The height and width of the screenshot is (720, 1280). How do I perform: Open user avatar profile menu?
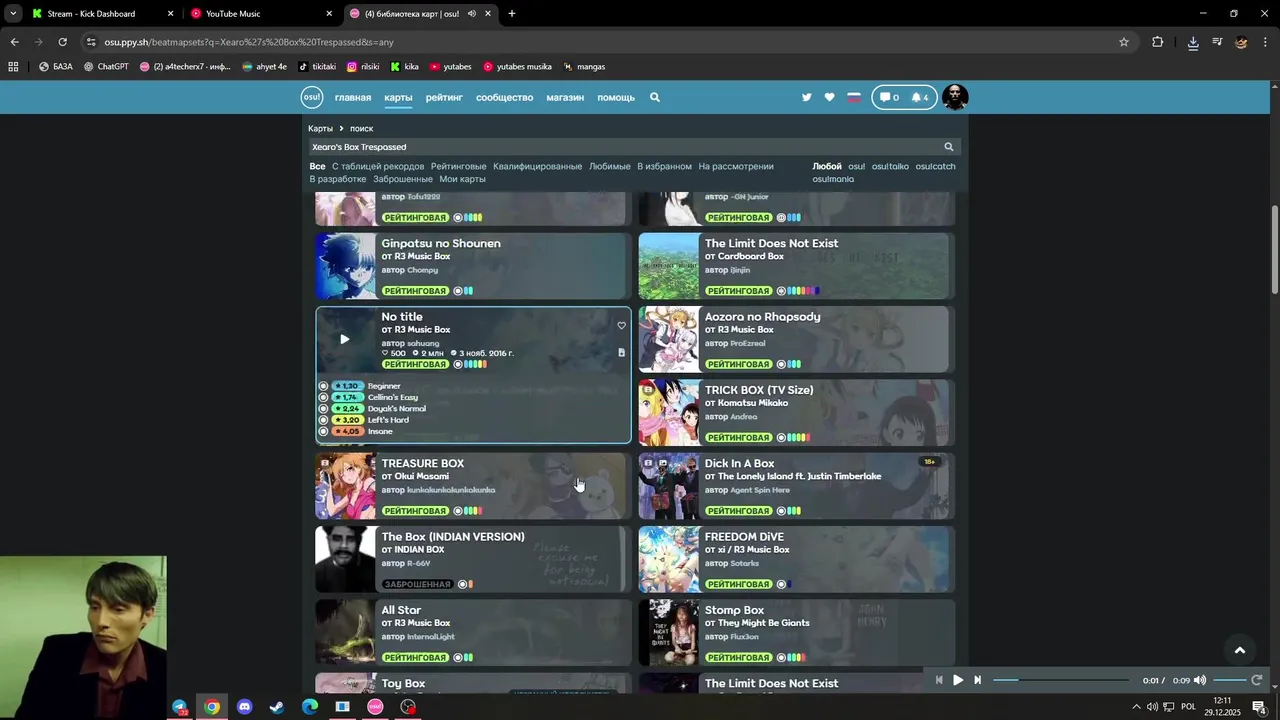(955, 97)
